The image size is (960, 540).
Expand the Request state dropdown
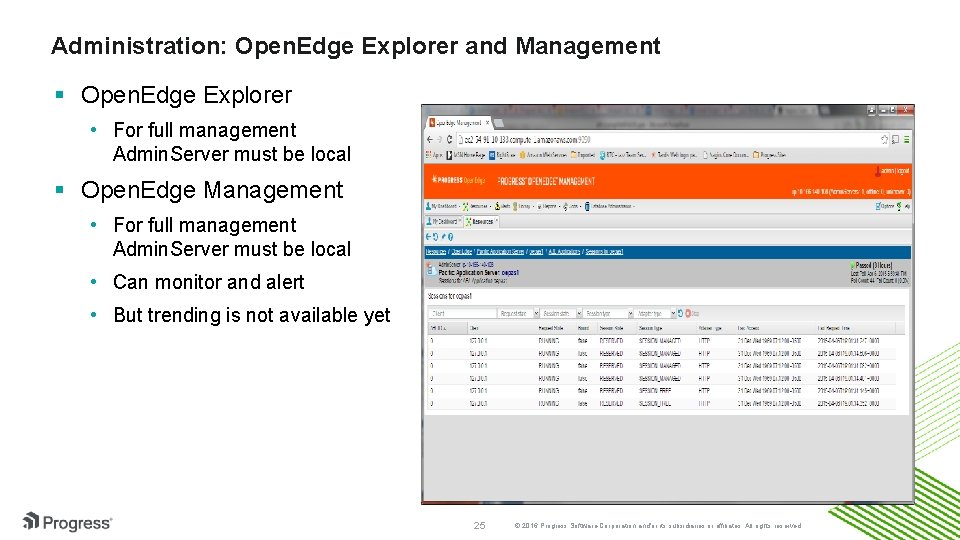(536, 313)
